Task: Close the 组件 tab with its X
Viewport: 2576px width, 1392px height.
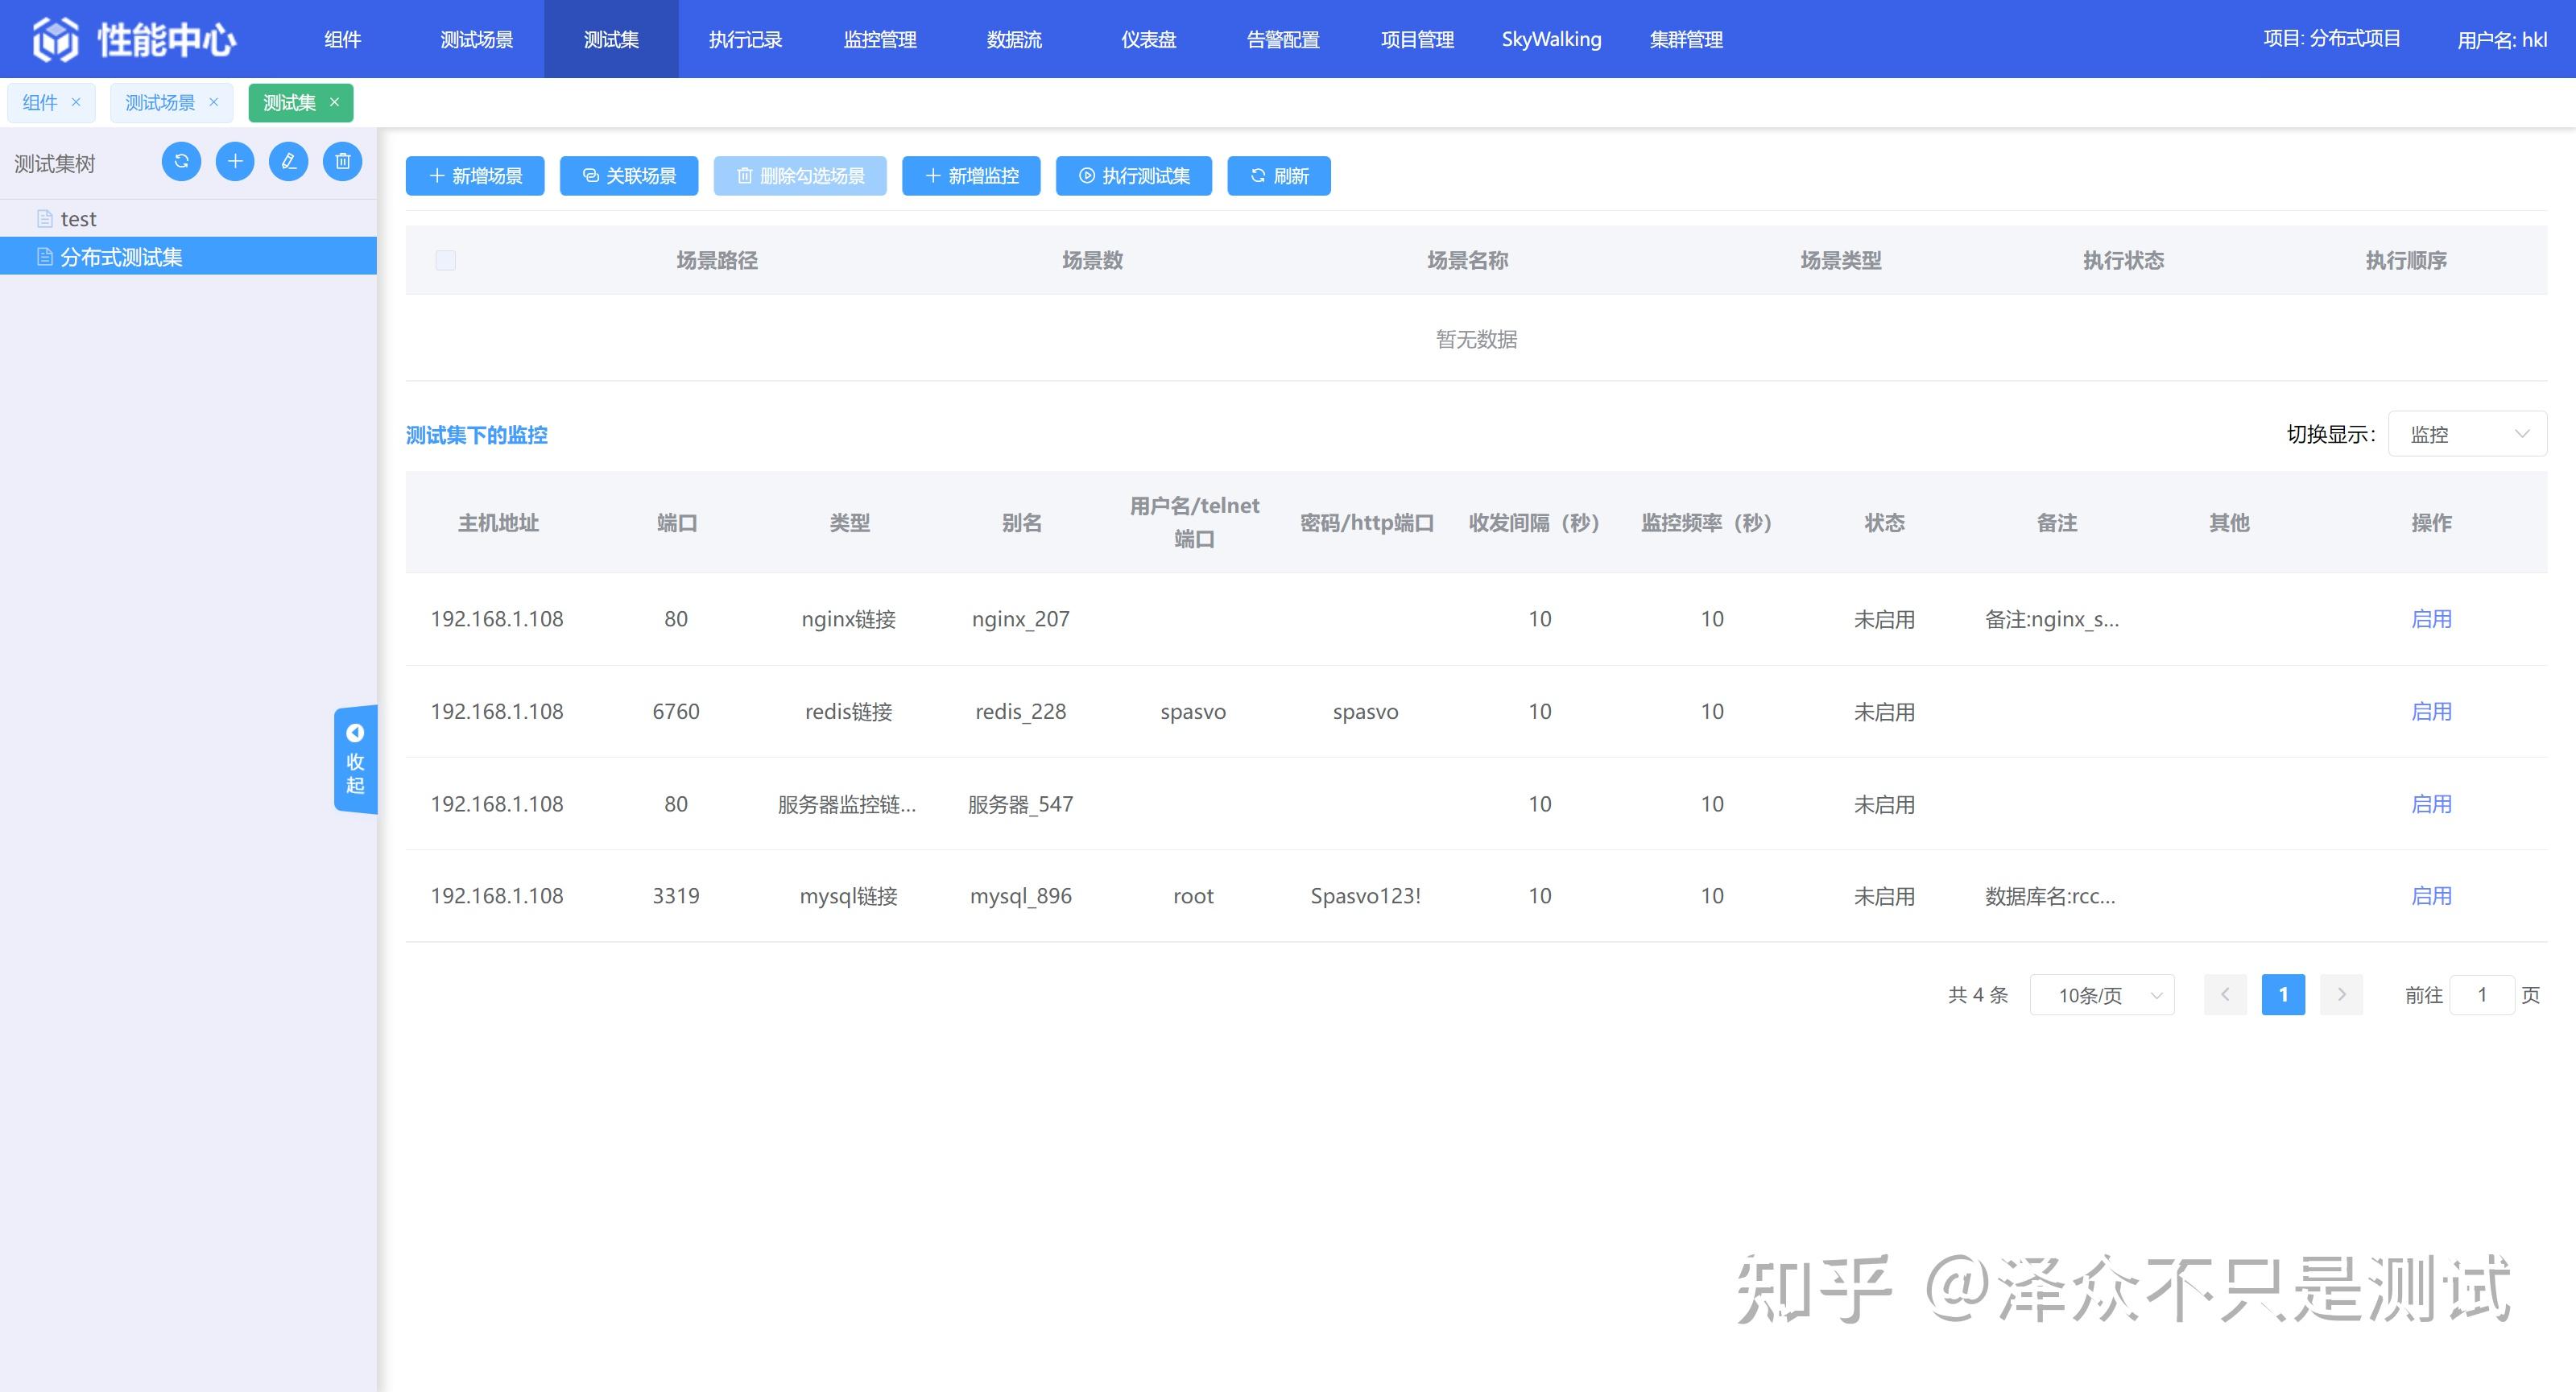Action: click(x=76, y=102)
